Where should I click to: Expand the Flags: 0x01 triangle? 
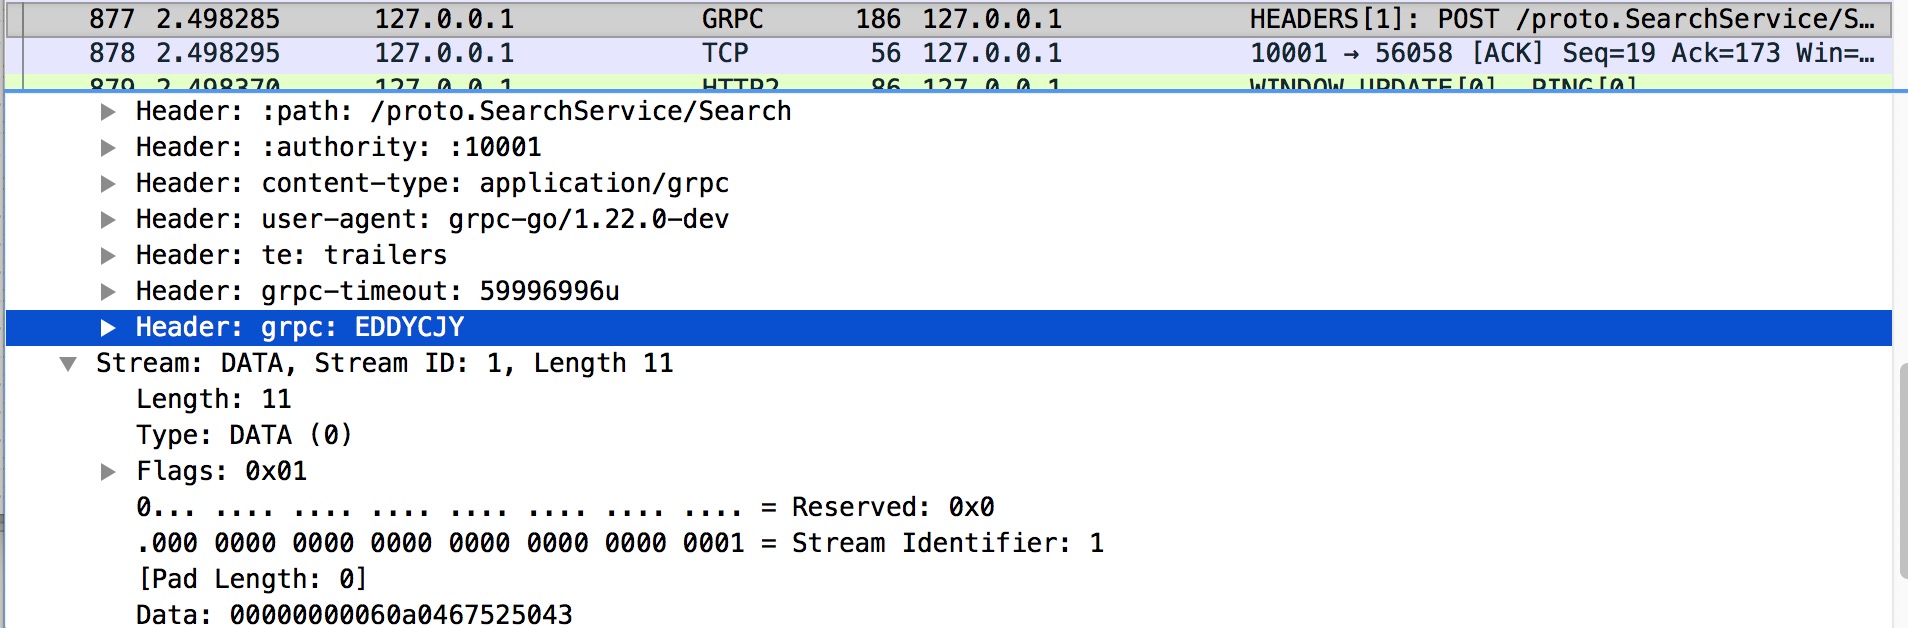108,472
